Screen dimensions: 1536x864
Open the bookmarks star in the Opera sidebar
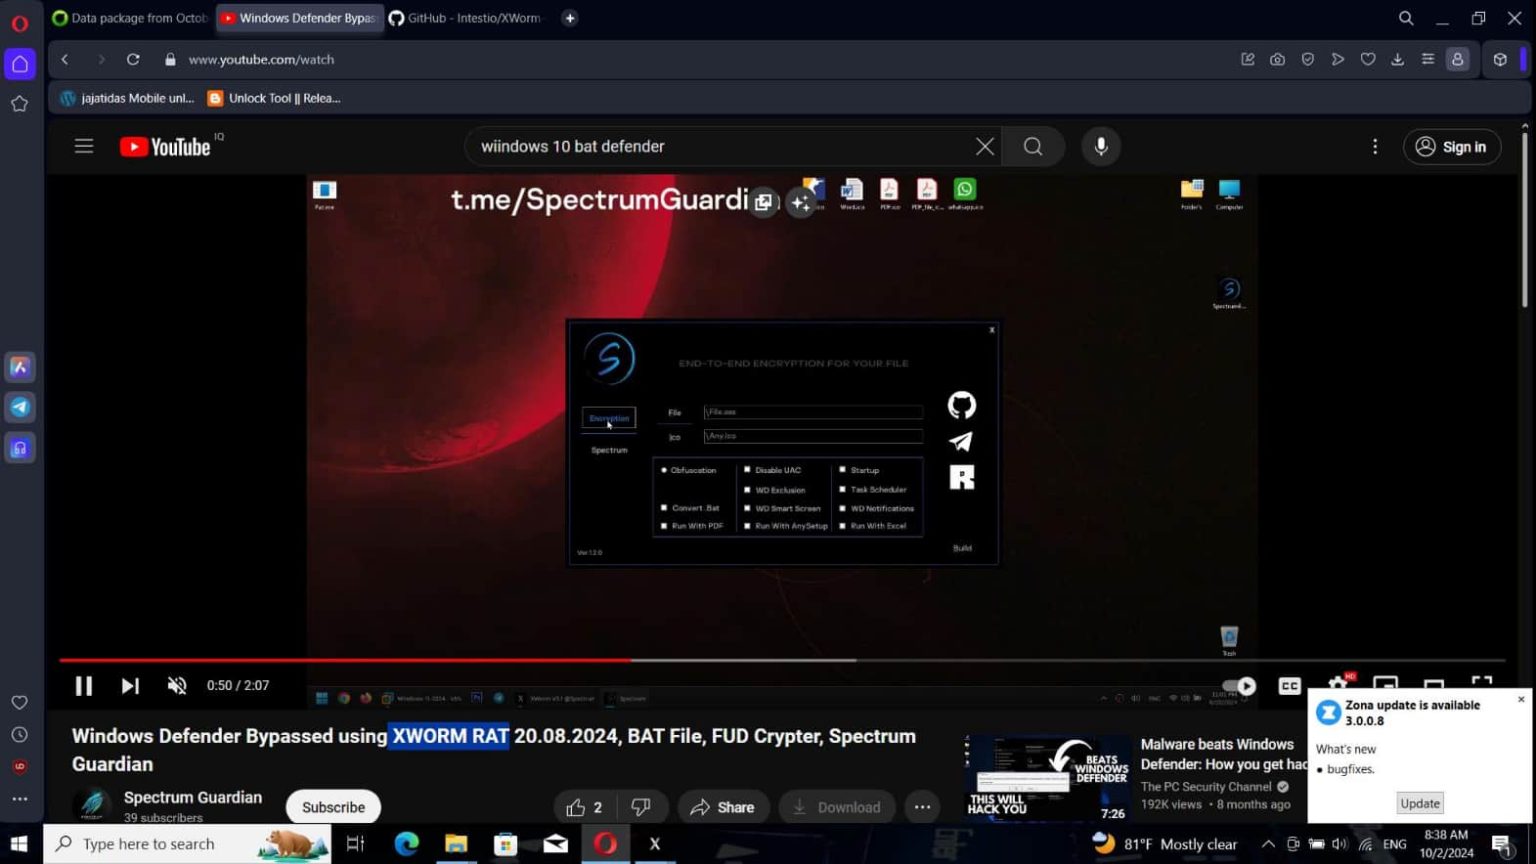click(19, 104)
